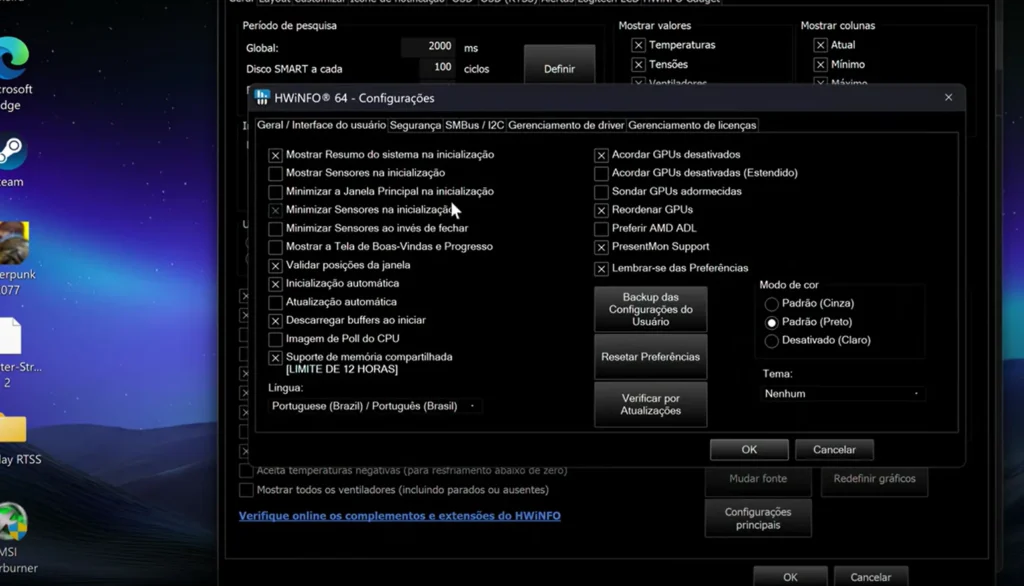Toggle Minimizar Sensores na inicialização checkbox
Screen dimensions: 1024x586
pyautogui.click(x=275, y=210)
